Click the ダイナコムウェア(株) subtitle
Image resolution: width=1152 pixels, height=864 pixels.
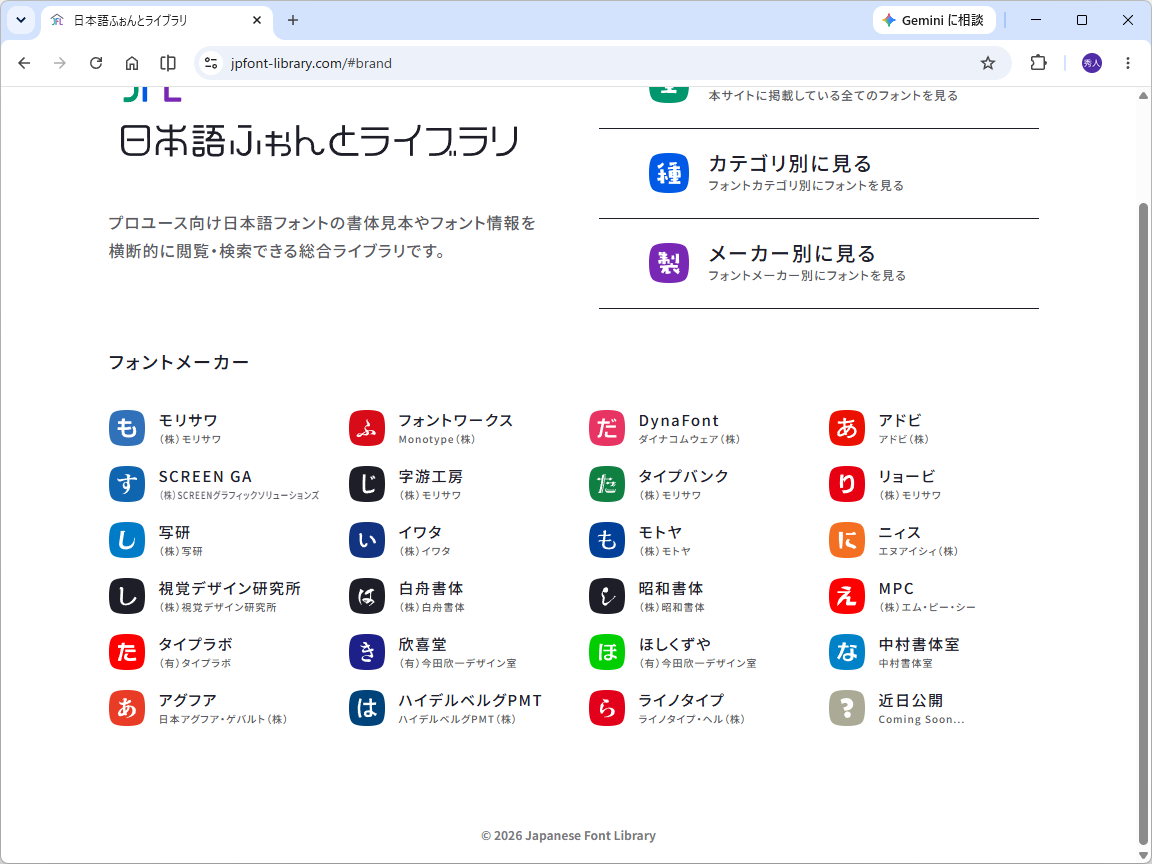point(689,439)
